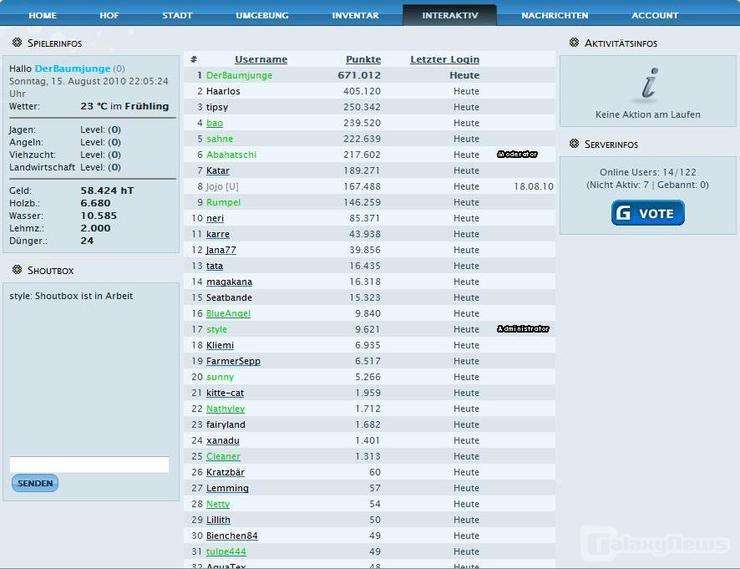Open player Abahatschi profile

[x=231, y=155]
